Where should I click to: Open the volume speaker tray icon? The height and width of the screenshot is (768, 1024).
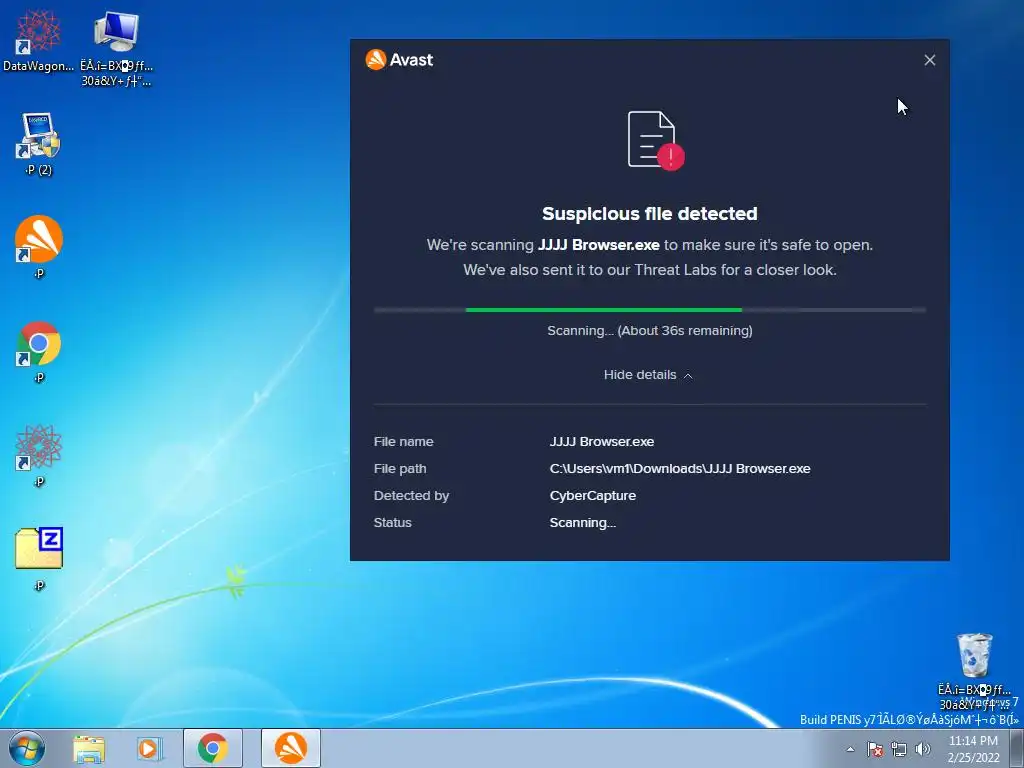[x=922, y=749]
